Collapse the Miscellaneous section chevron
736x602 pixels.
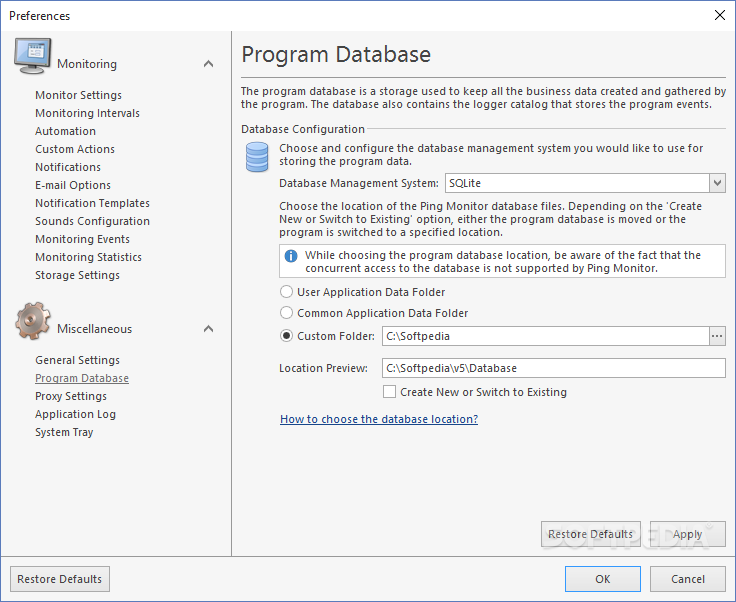pyautogui.click(x=208, y=329)
